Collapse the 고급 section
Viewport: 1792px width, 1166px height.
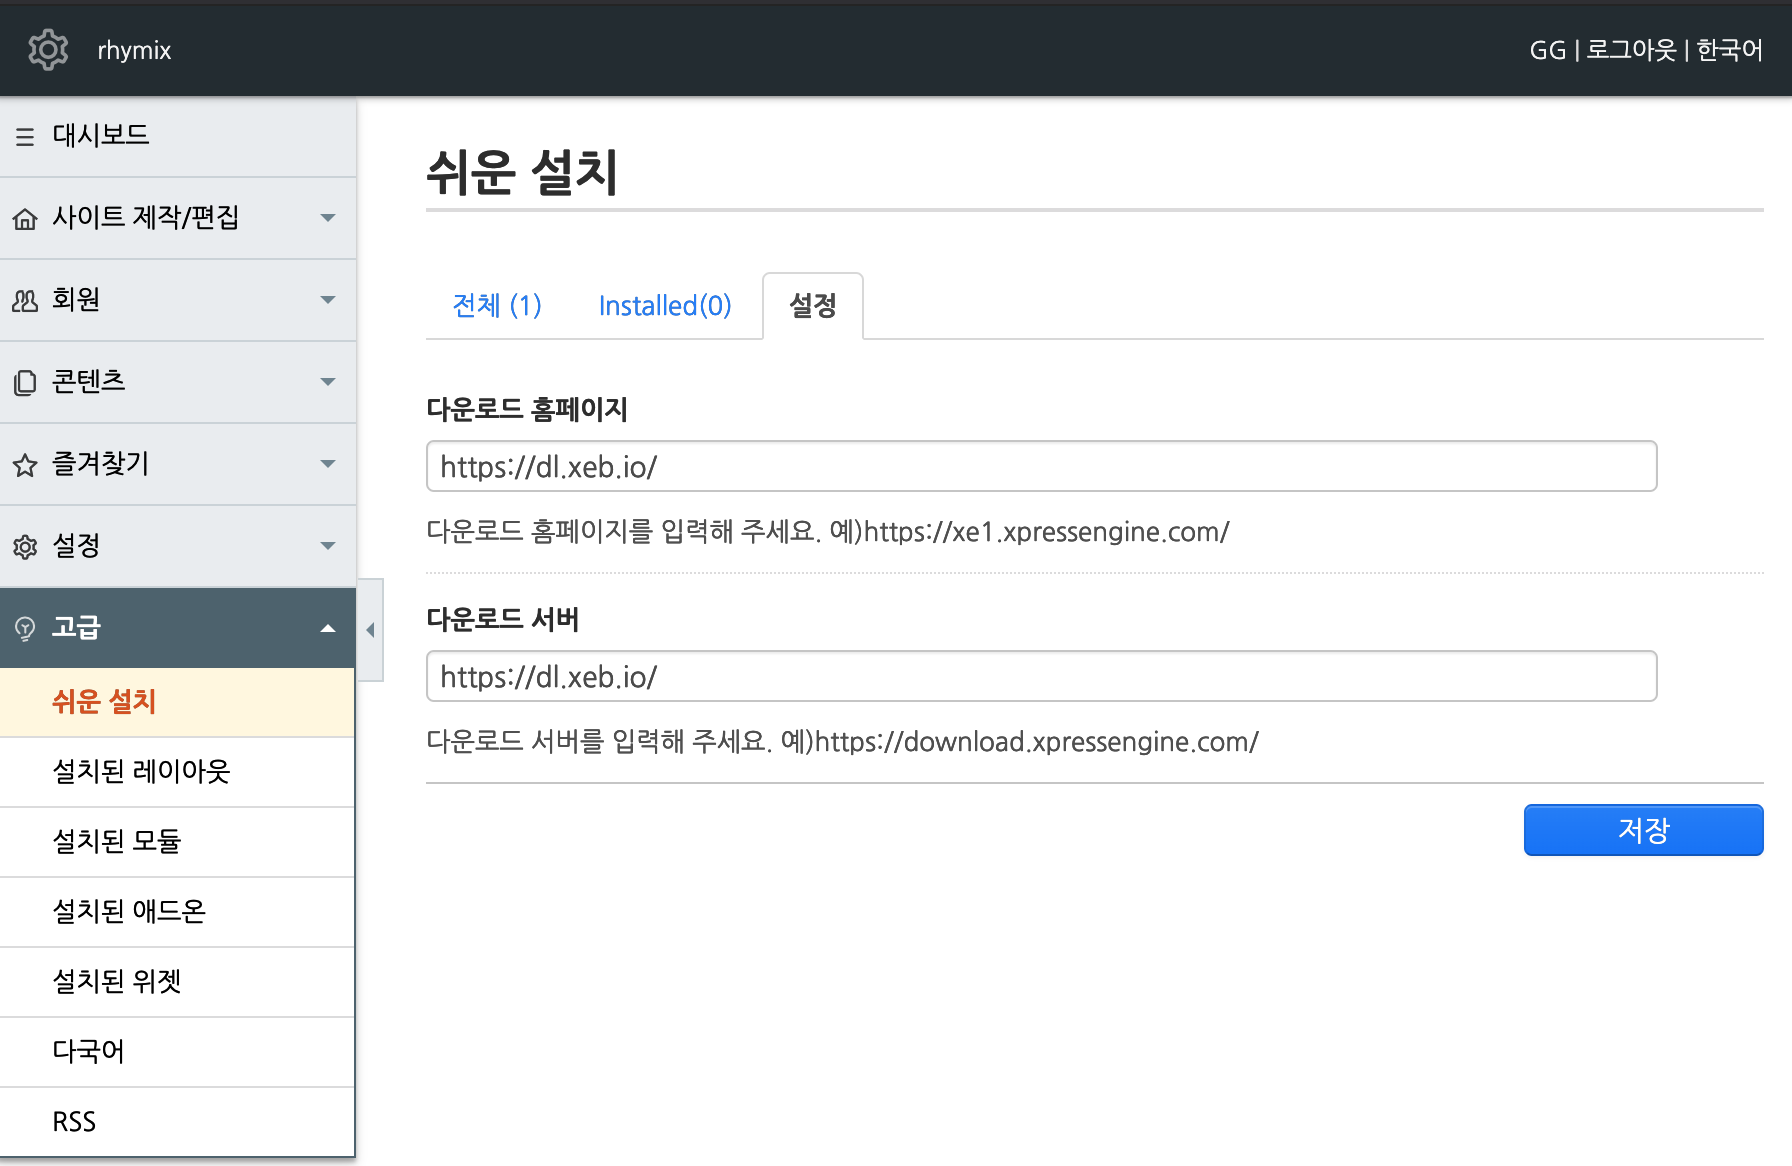pos(328,628)
